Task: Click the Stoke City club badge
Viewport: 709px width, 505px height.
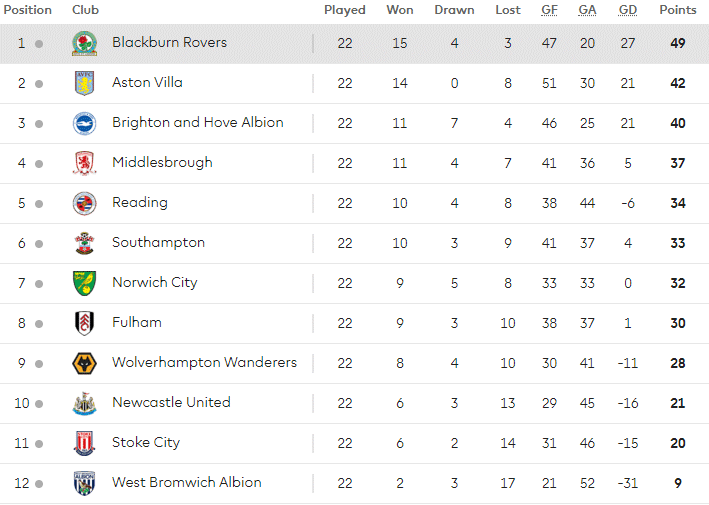Action: click(85, 444)
